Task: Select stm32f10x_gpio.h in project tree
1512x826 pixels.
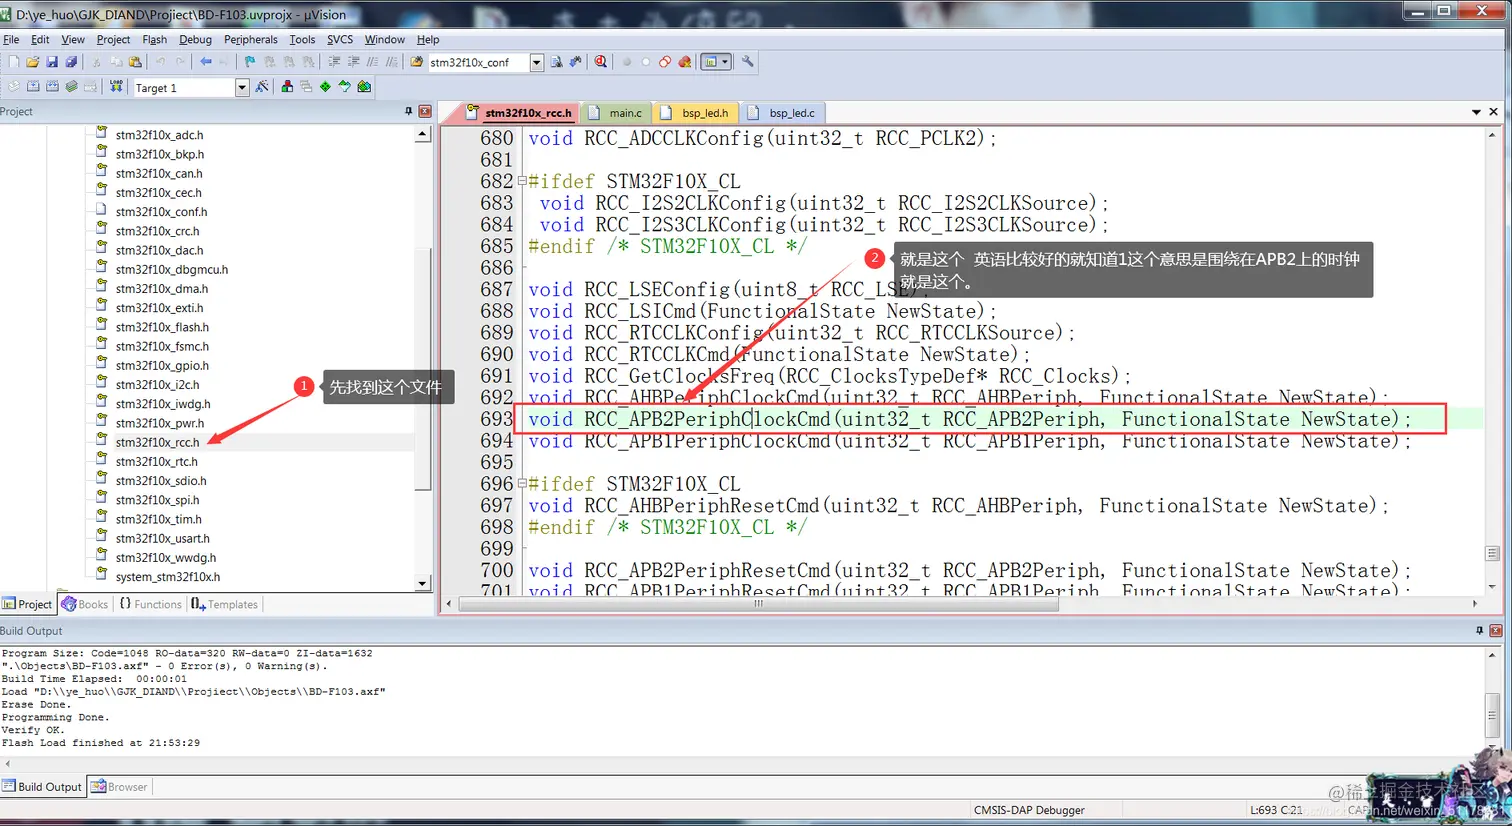Action: (162, 365)
